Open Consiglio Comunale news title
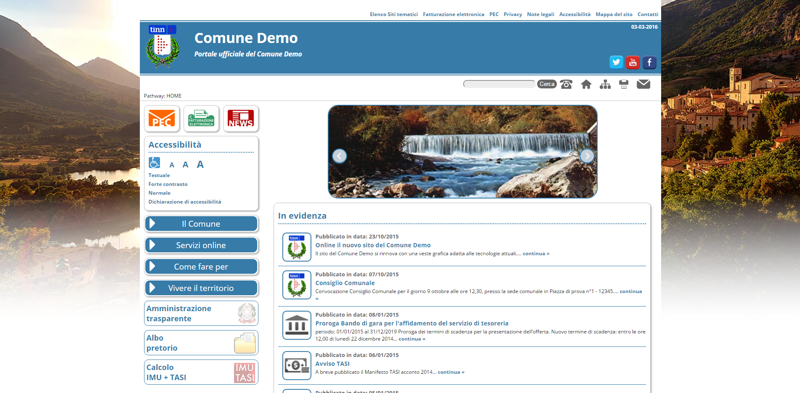This screenshot has height=393, width=800. [345, 283]
